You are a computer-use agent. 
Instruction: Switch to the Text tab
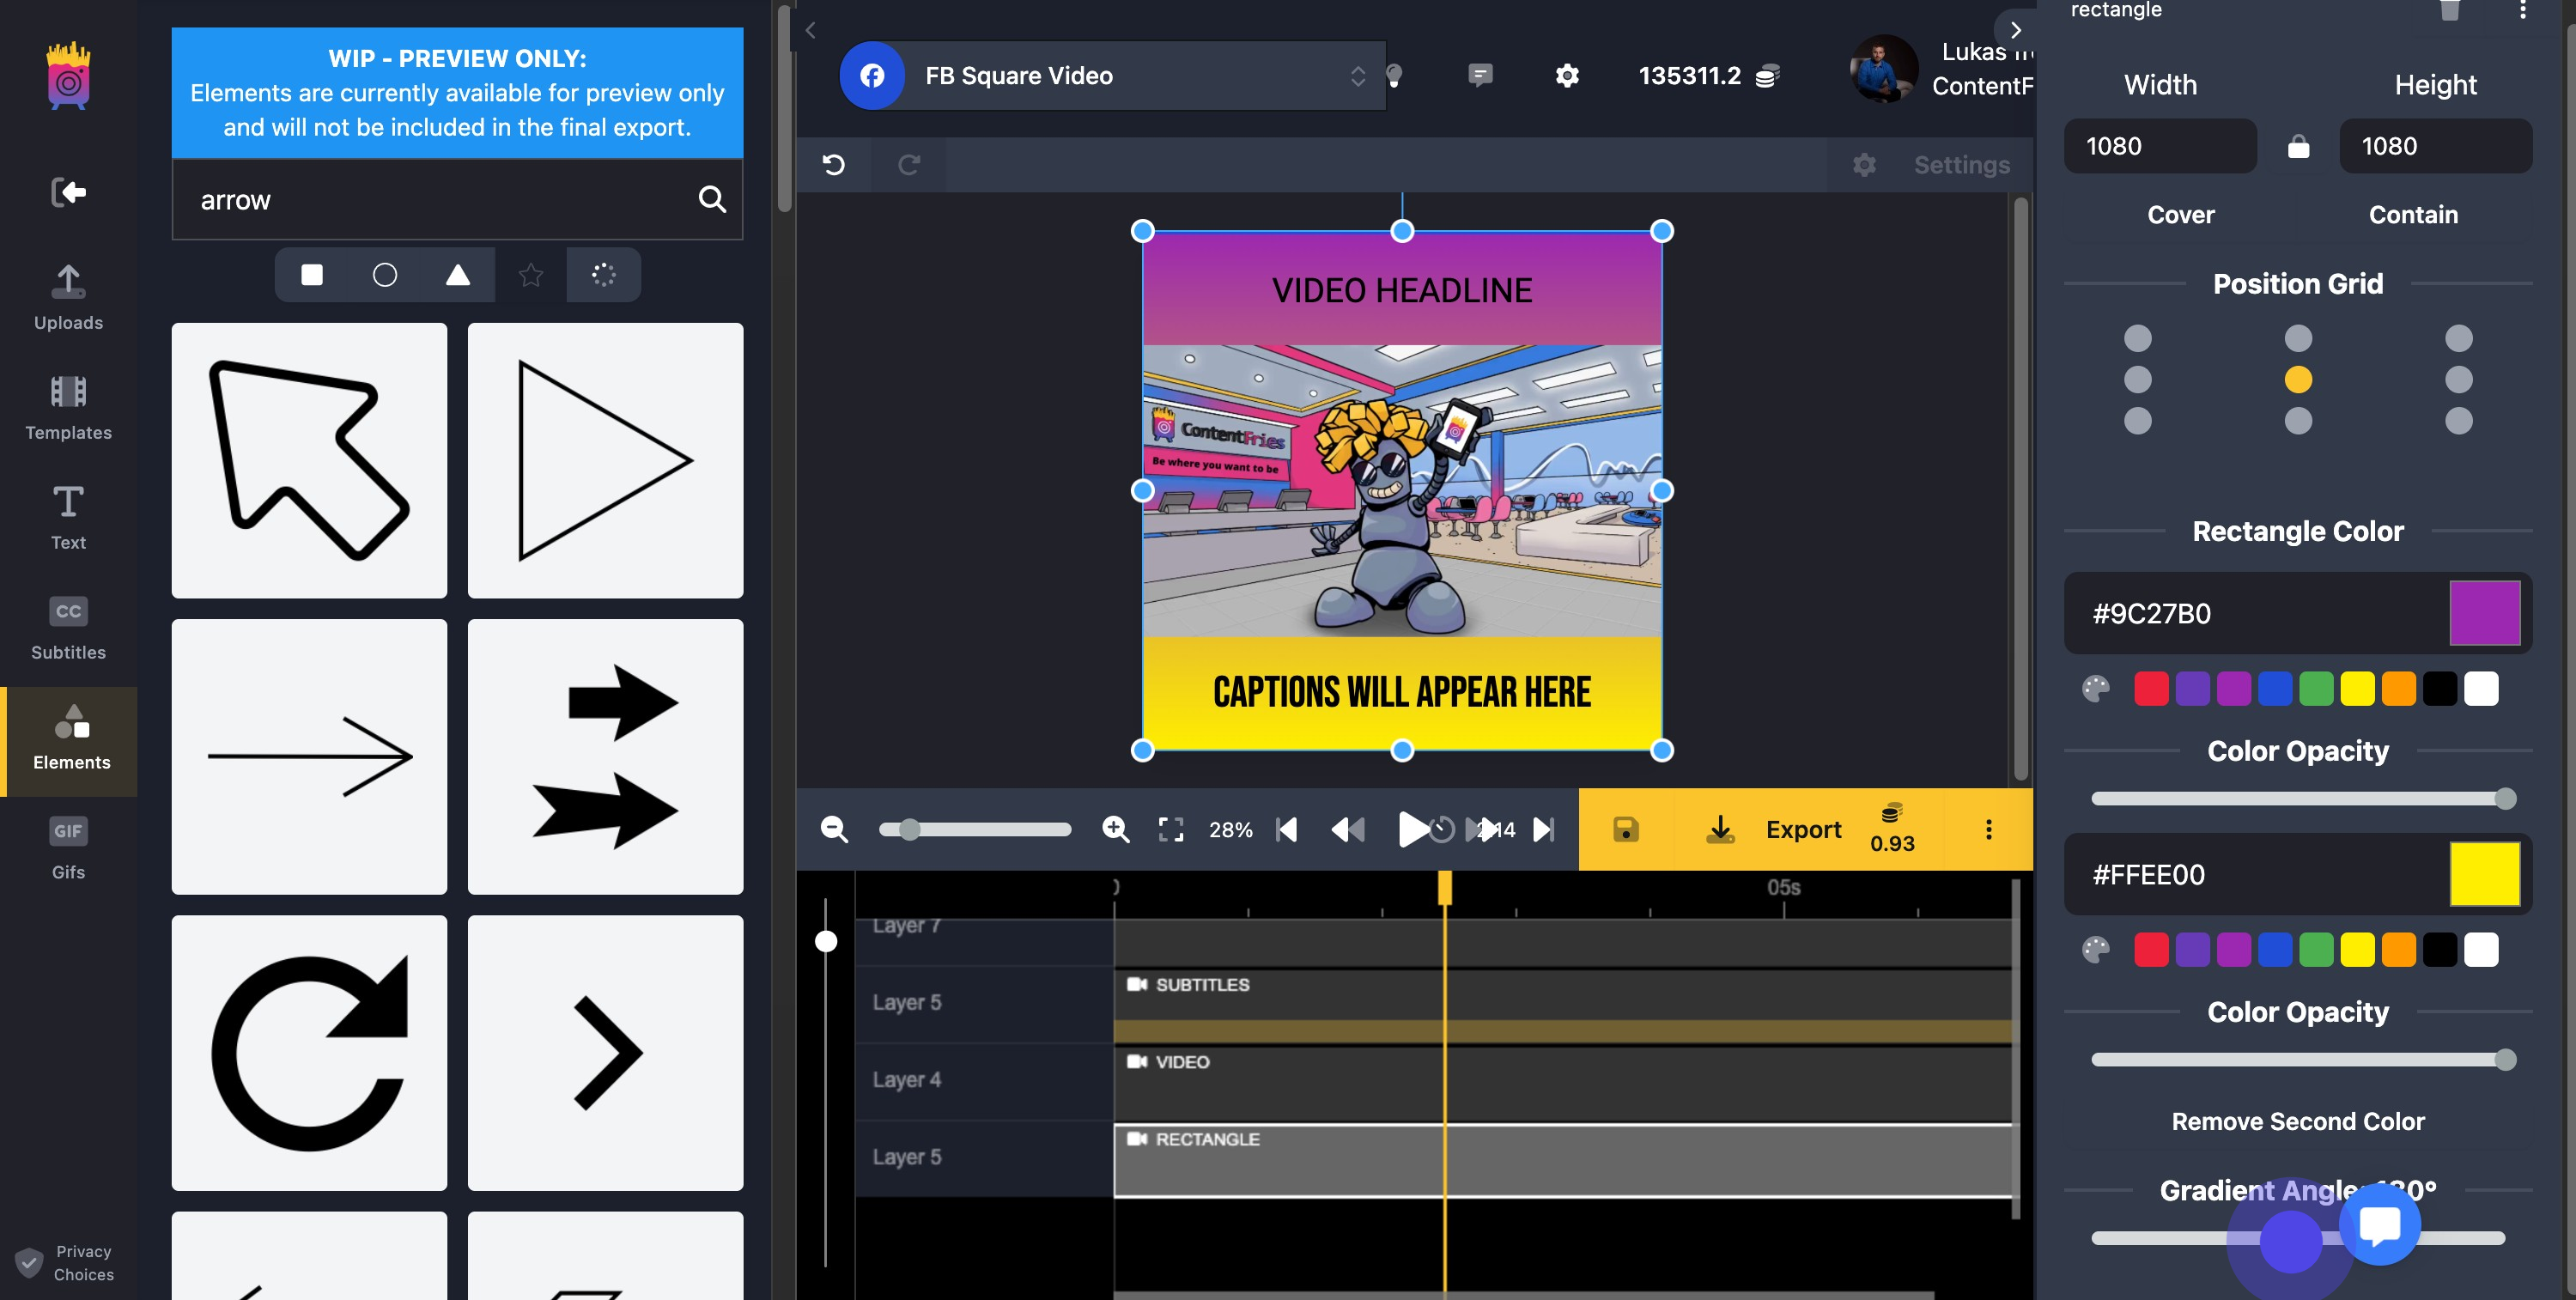click(68, 517)
